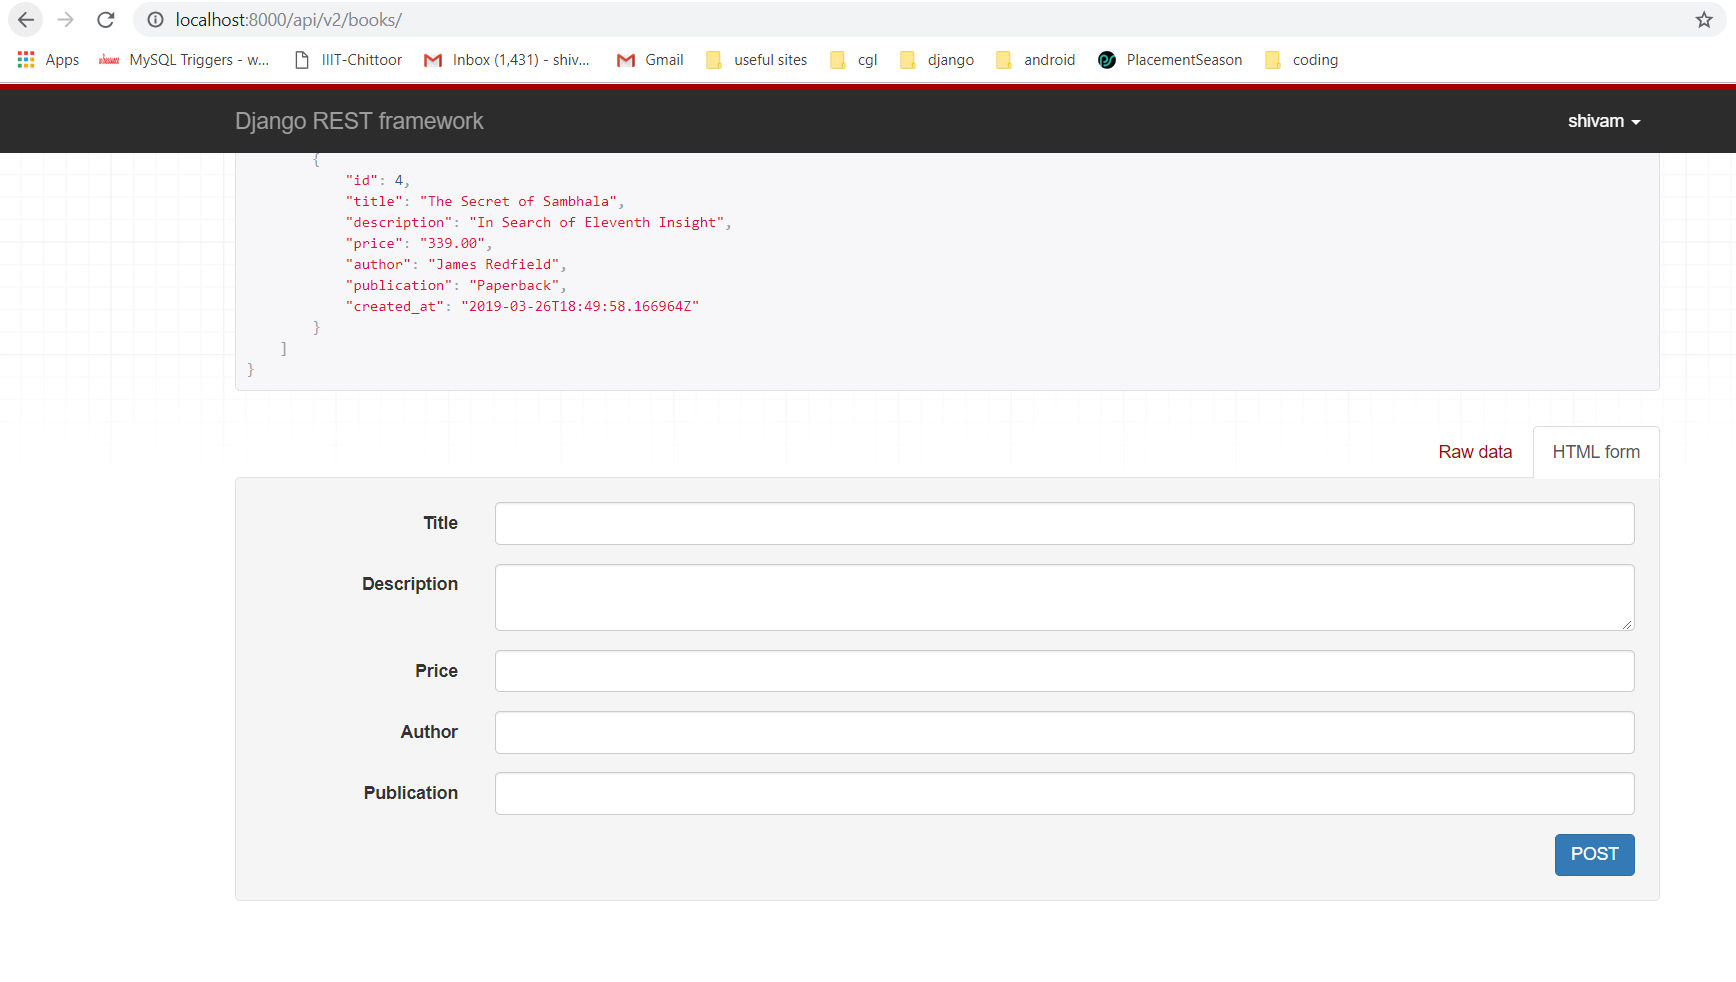1736x982 pixels.
Task: Expand the android bookmarks folder
Action: (x=1035, y=59)
